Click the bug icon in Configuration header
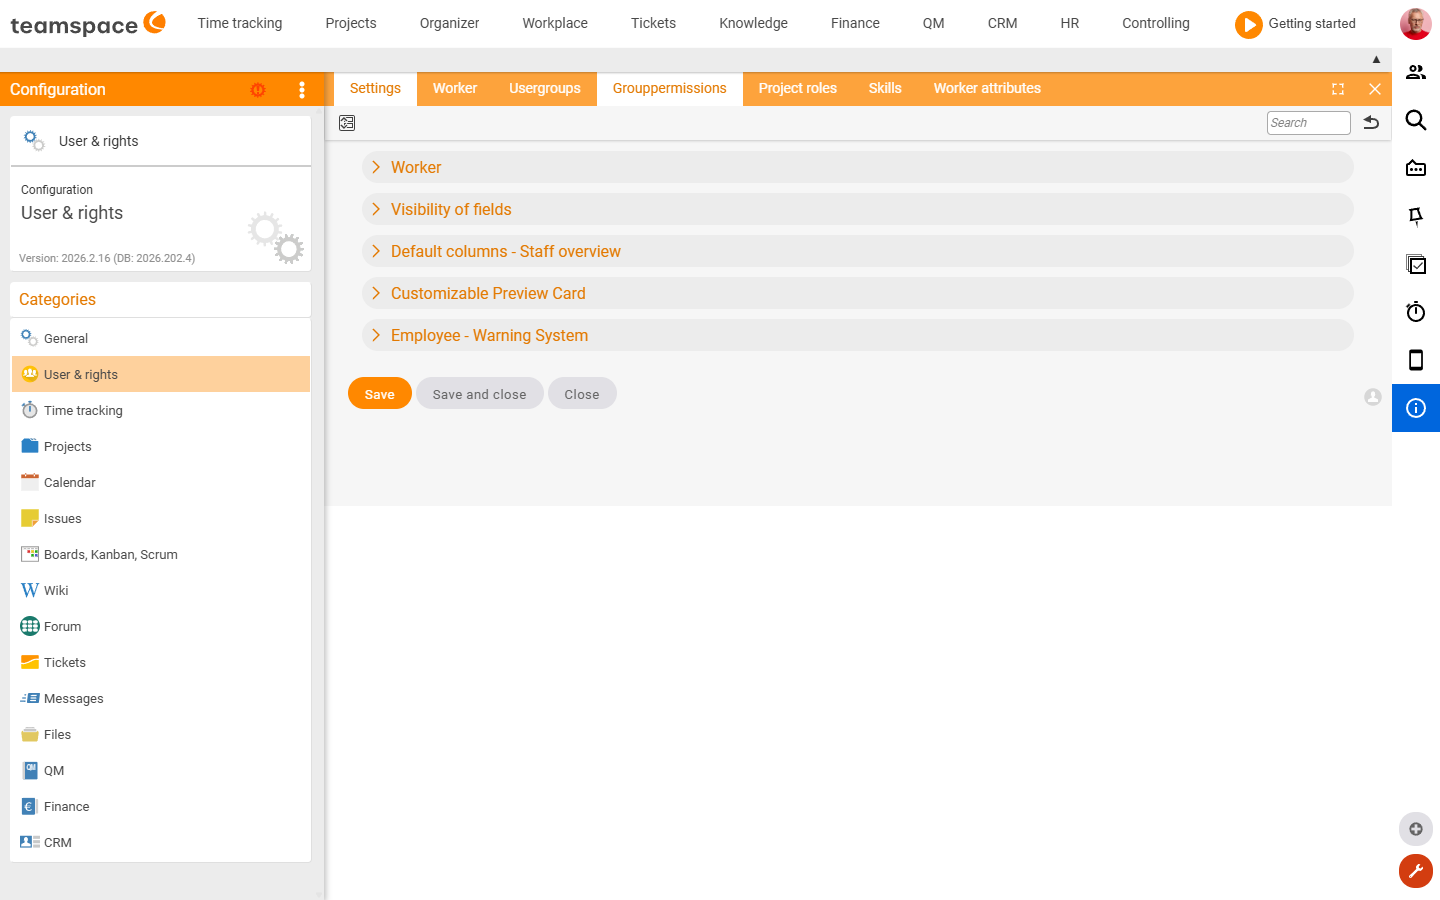This screenshot has height=900, width=1440. click(258, 90)
